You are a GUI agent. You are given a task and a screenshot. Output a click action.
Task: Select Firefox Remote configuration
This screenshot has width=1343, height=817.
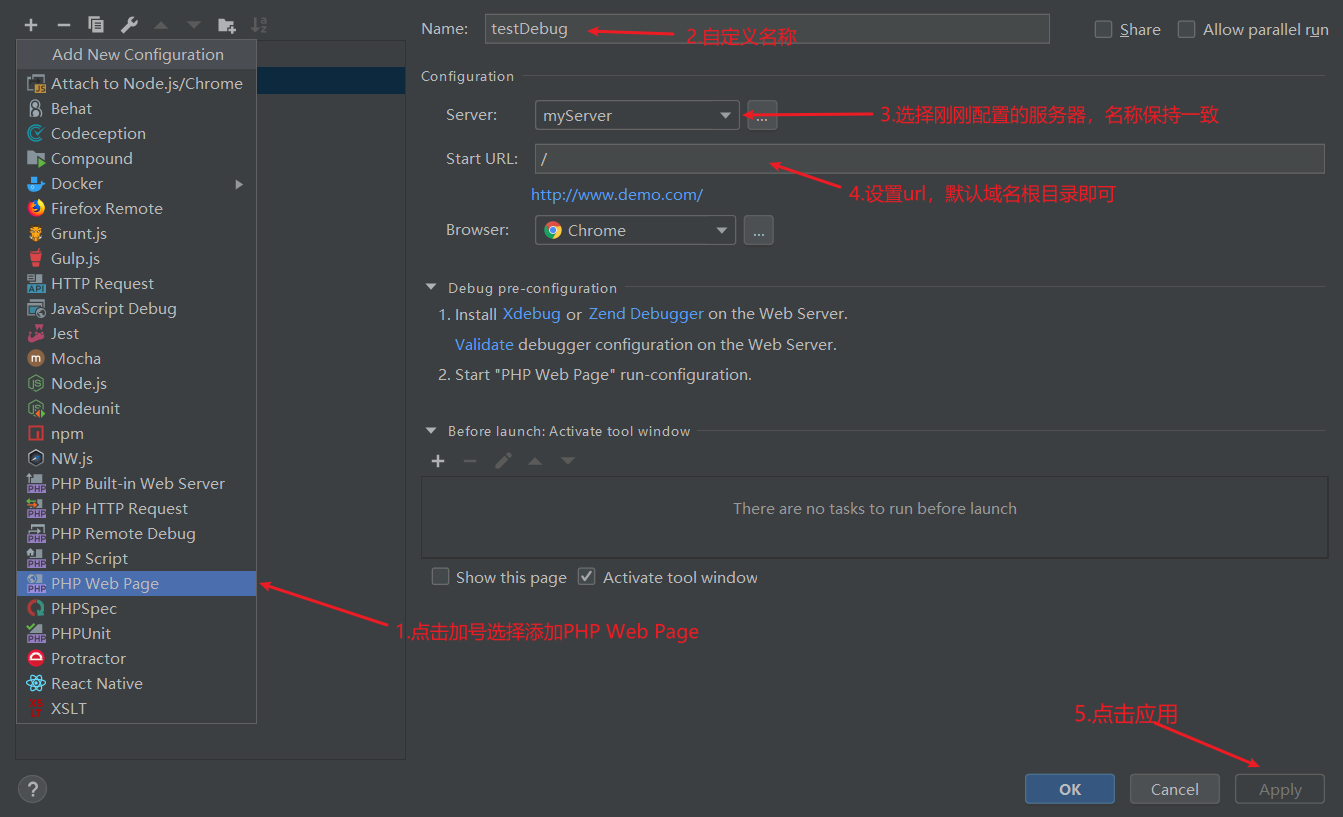click(x=136, y=208)
